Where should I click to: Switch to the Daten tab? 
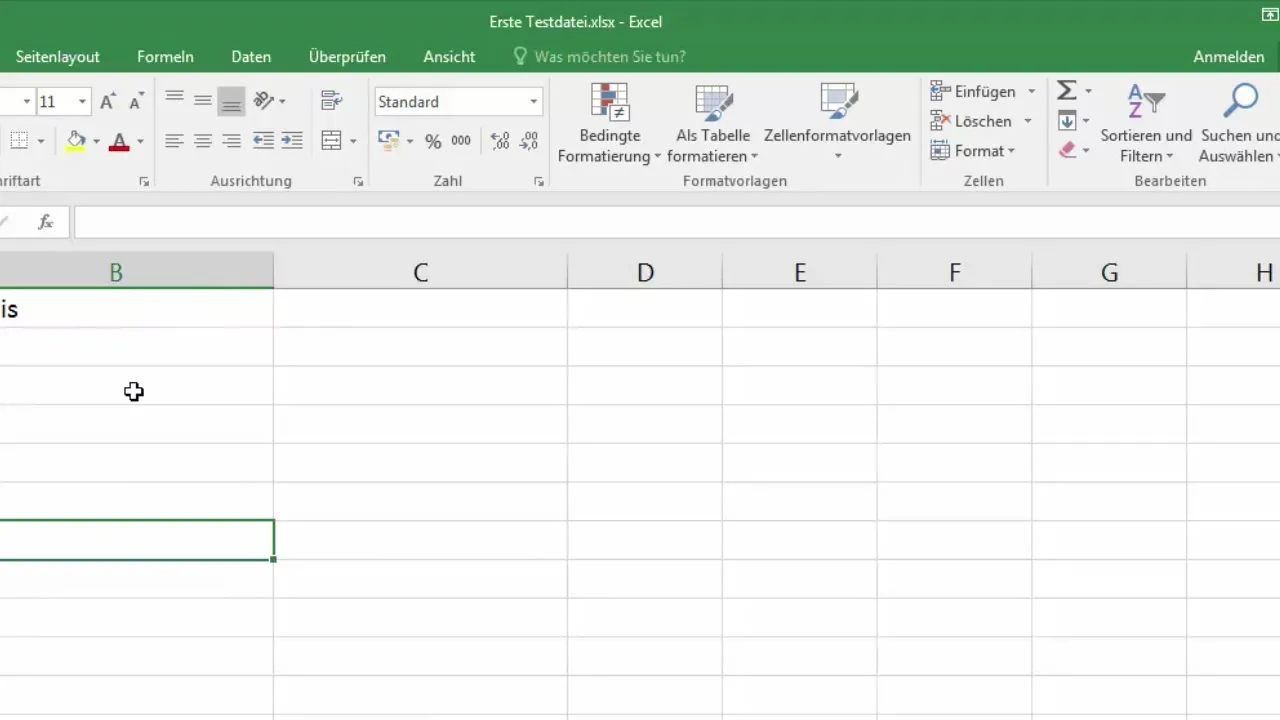251,57
